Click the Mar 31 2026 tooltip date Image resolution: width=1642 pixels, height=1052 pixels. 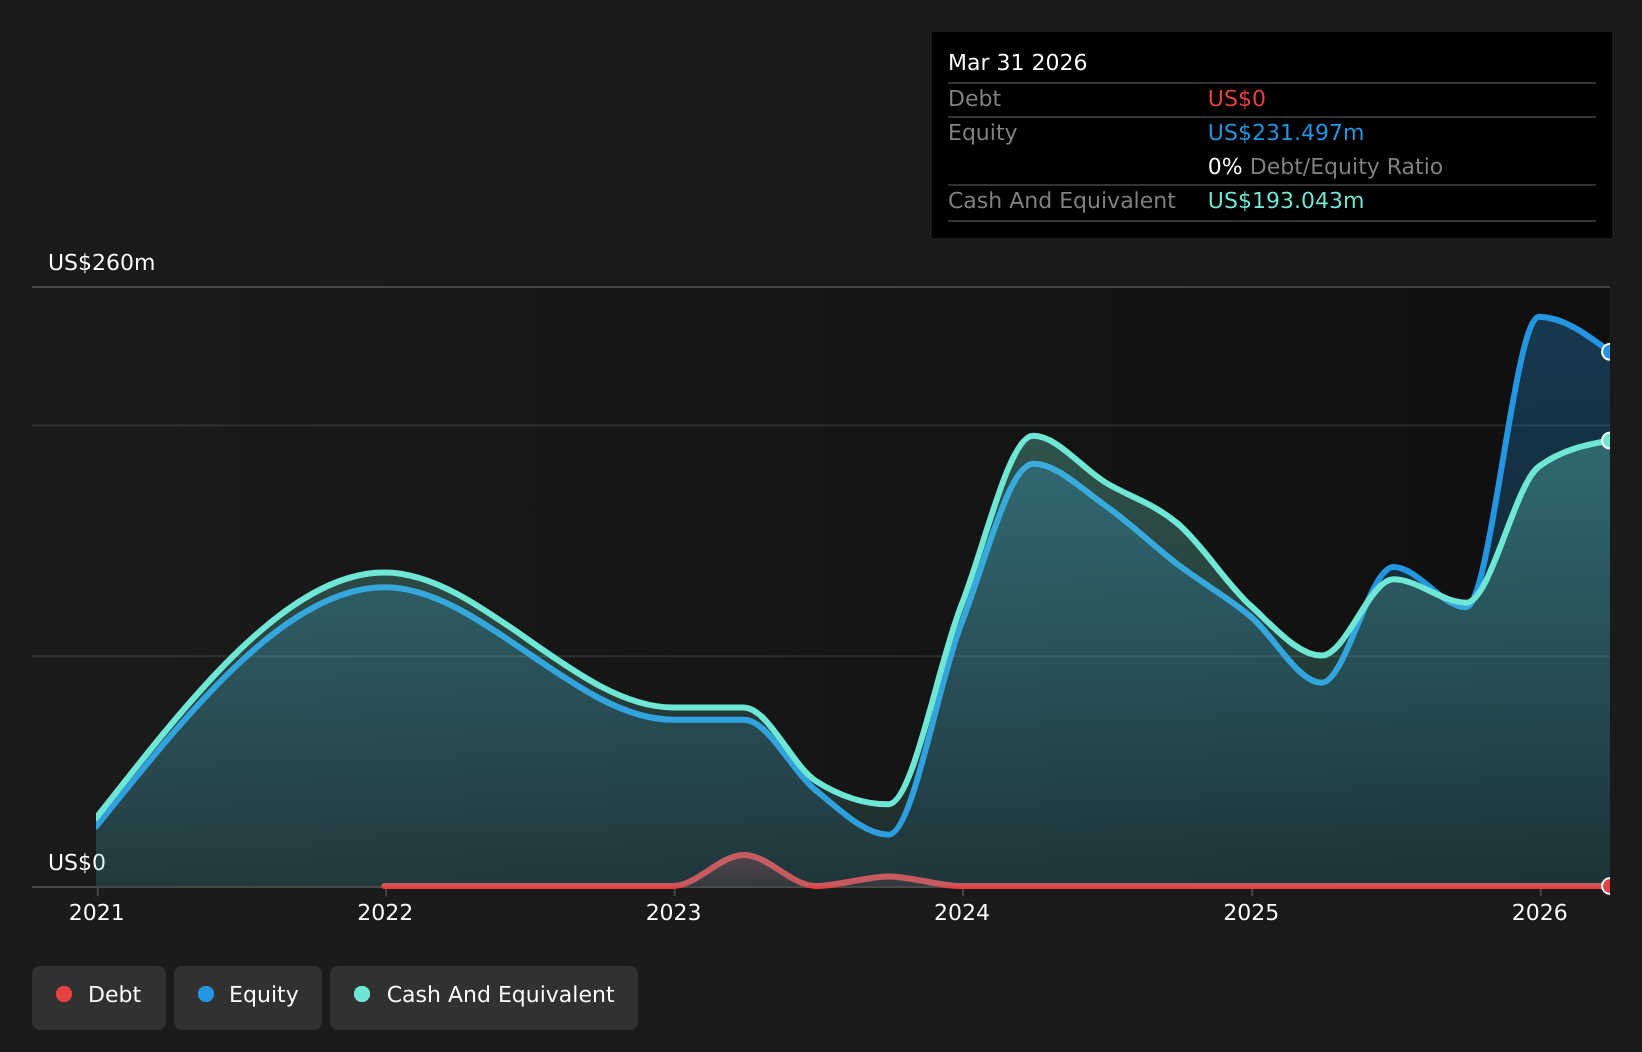tap(1017, 63)
